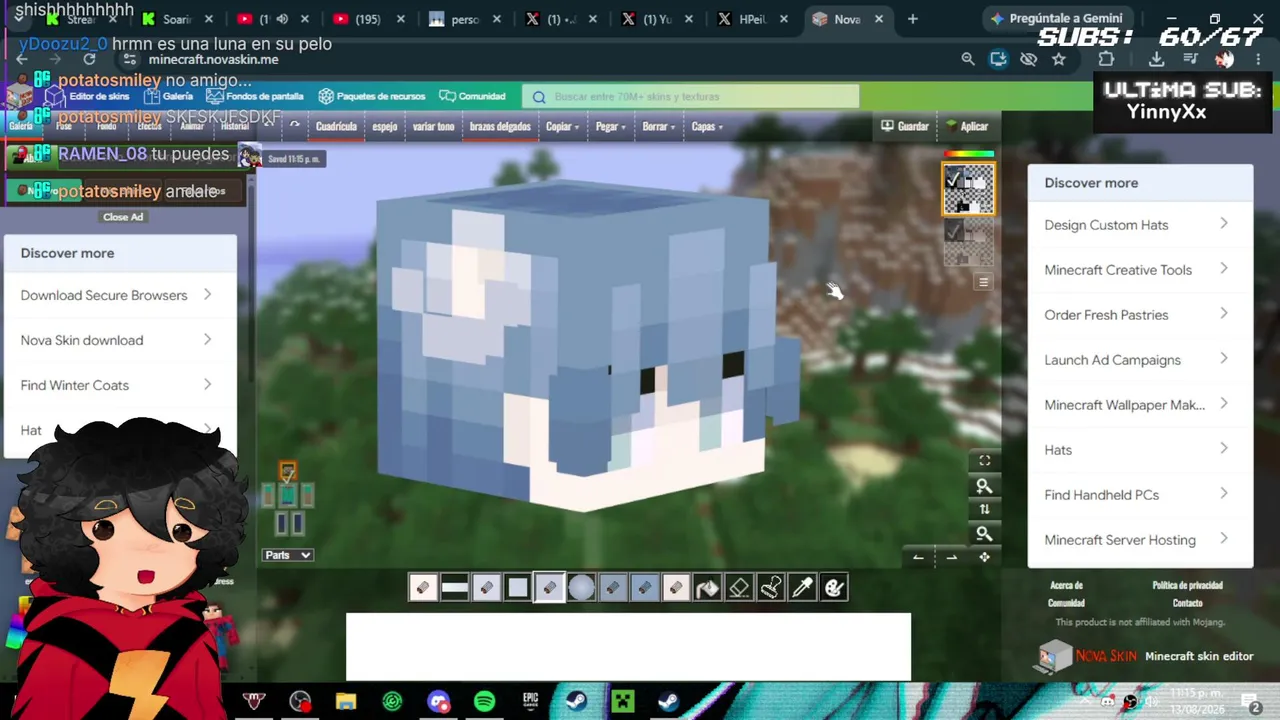Expand the Find Winter Coats link
This screenshot has width=1280, height=720.
(120, 385)
